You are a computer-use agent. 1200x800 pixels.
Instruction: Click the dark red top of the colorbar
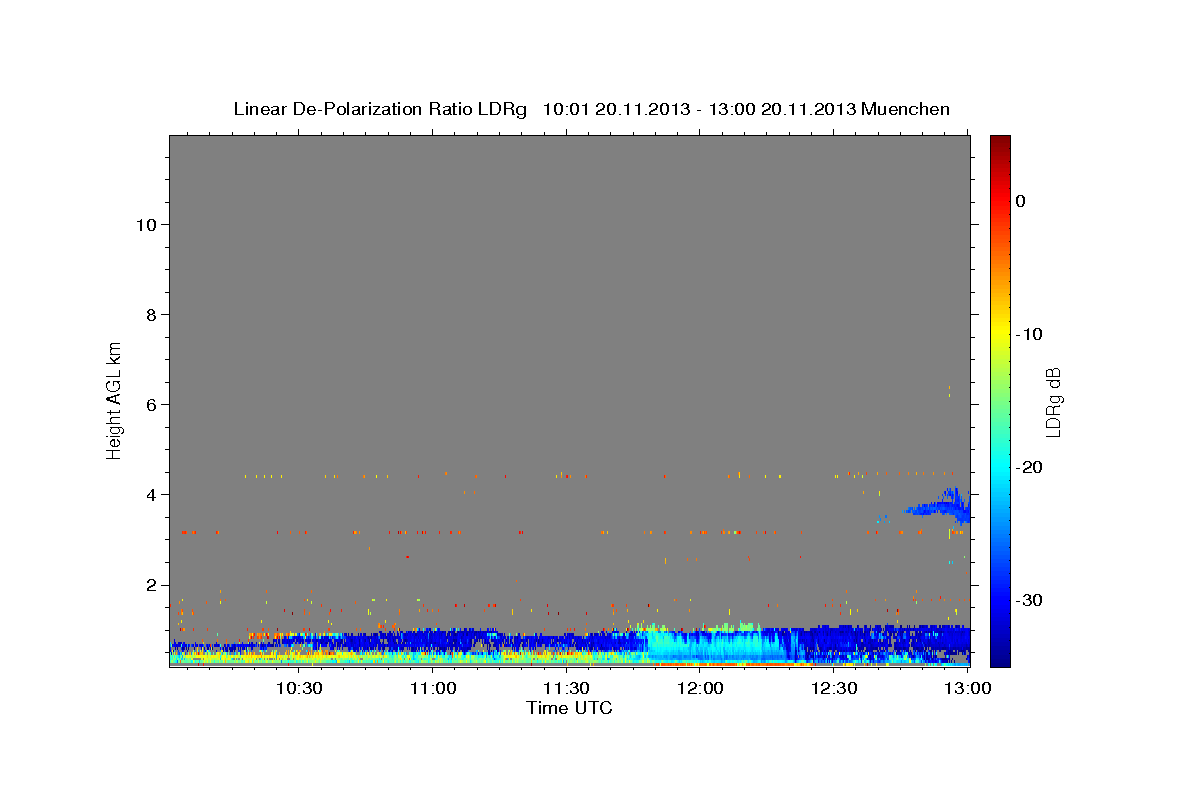(x=1000, y=145)
